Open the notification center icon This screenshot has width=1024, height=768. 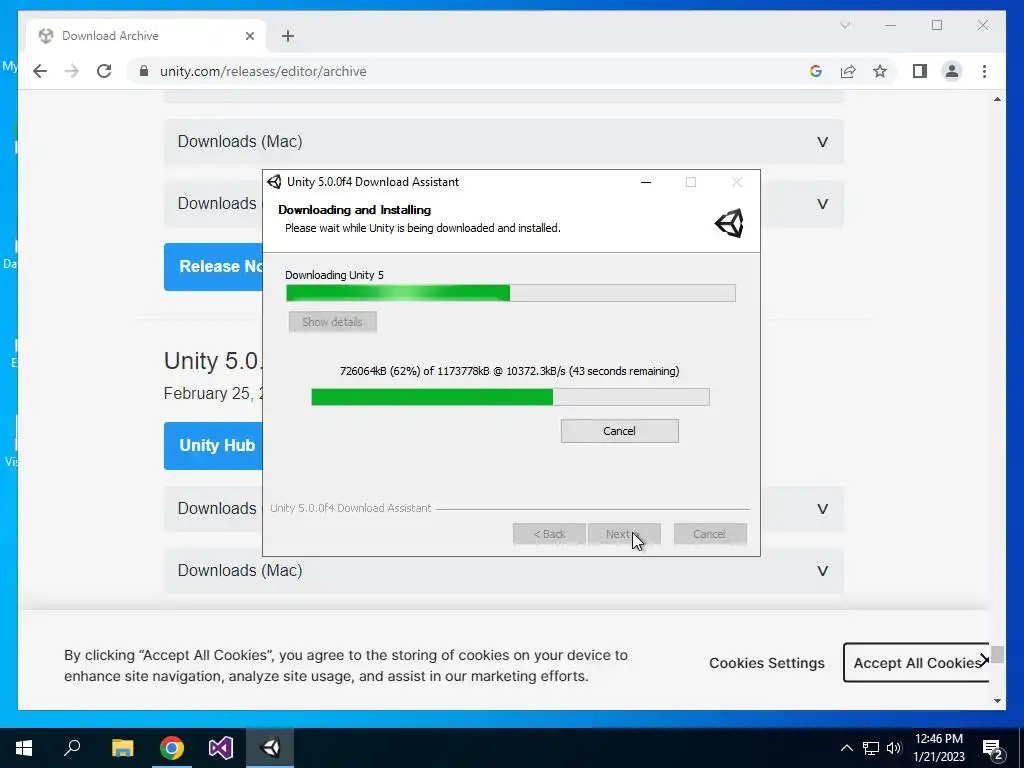pos(993,749)
